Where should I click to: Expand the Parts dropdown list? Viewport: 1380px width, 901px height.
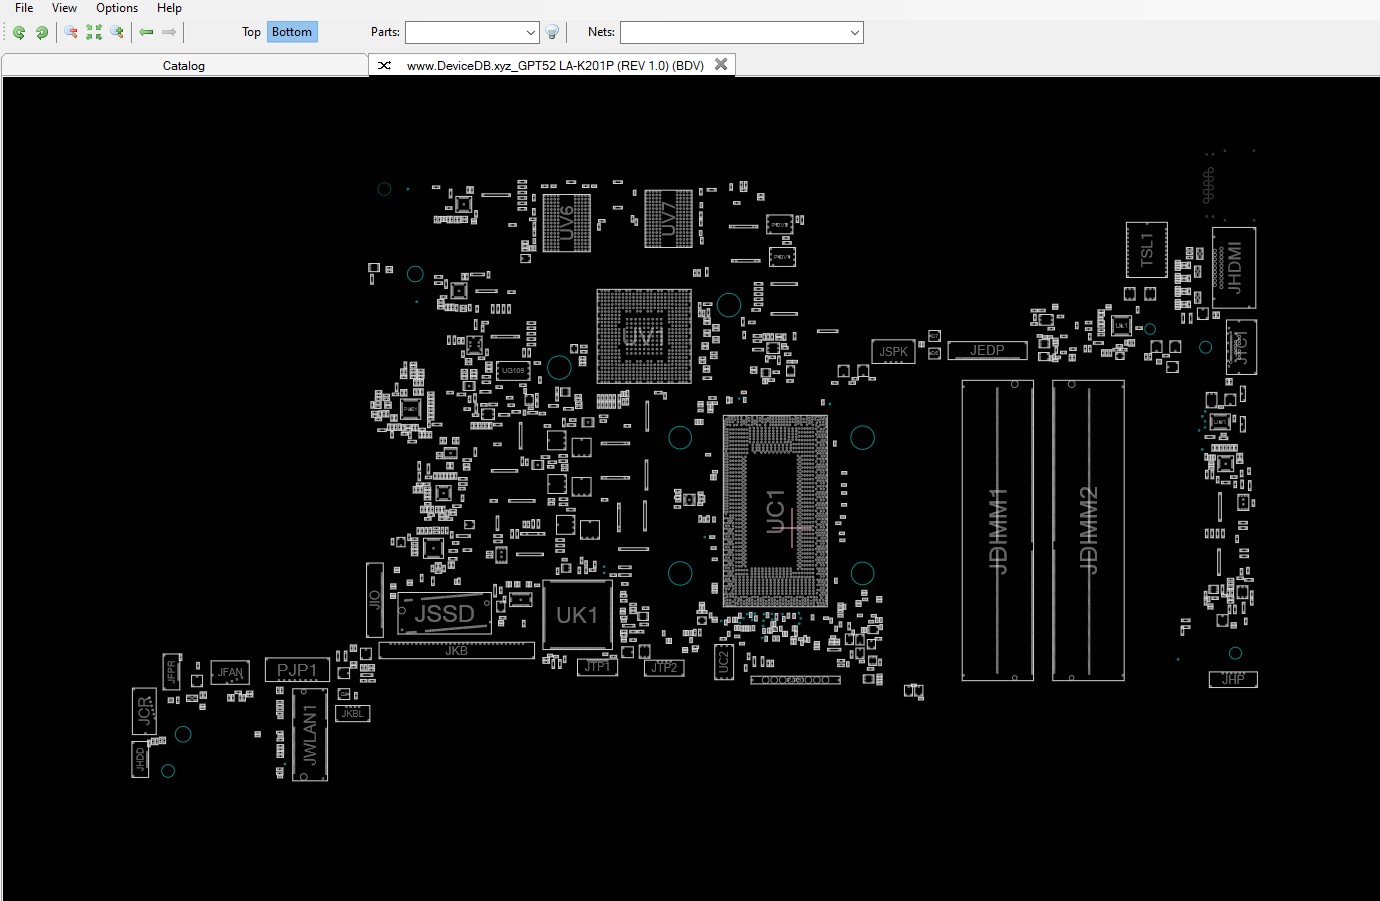click(530, 32)
